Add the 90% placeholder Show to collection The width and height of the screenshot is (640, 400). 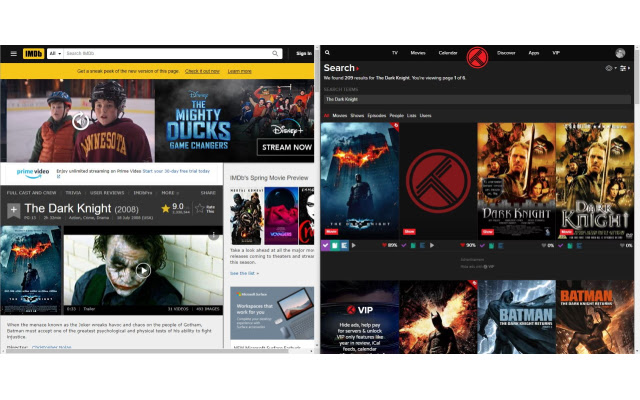click(413, 245)
